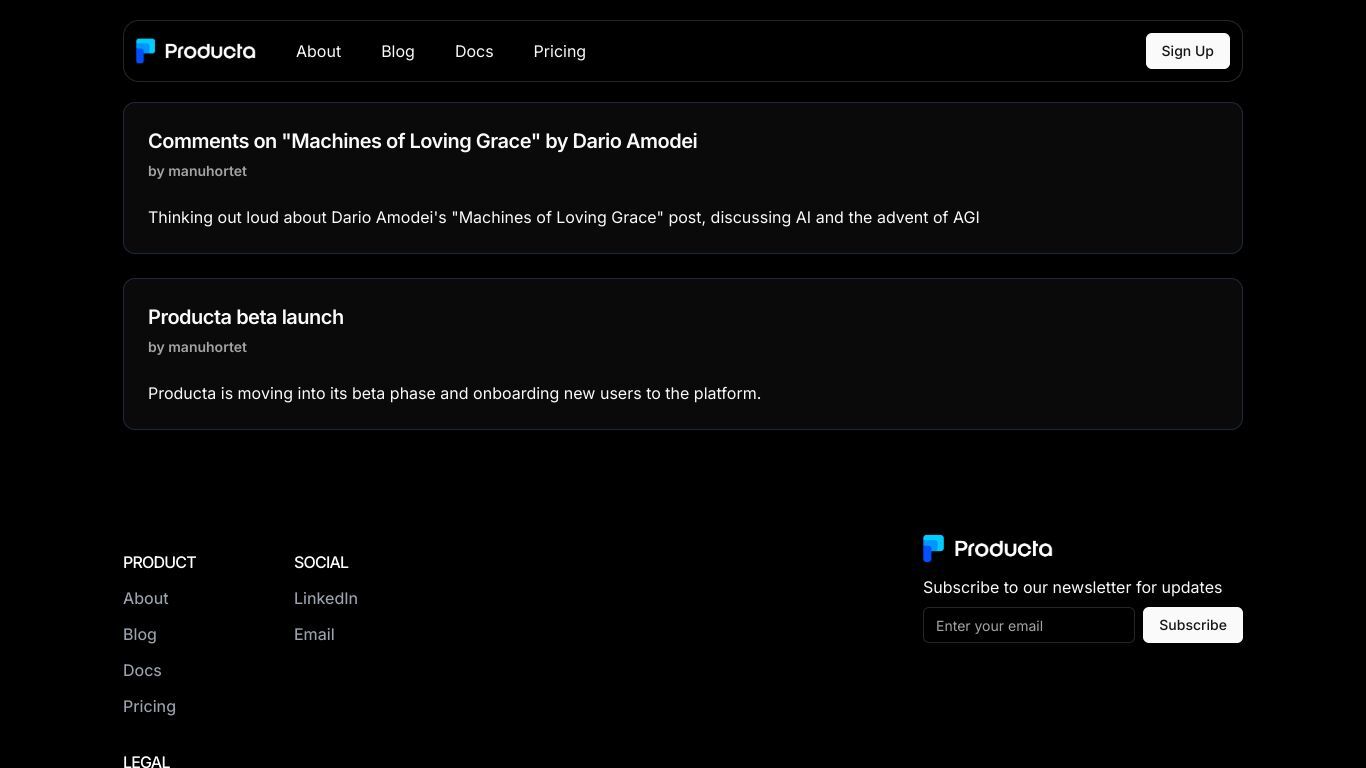1366x768 pixels.
Task: Open About link in footer Product column
Action: point(146,598)
